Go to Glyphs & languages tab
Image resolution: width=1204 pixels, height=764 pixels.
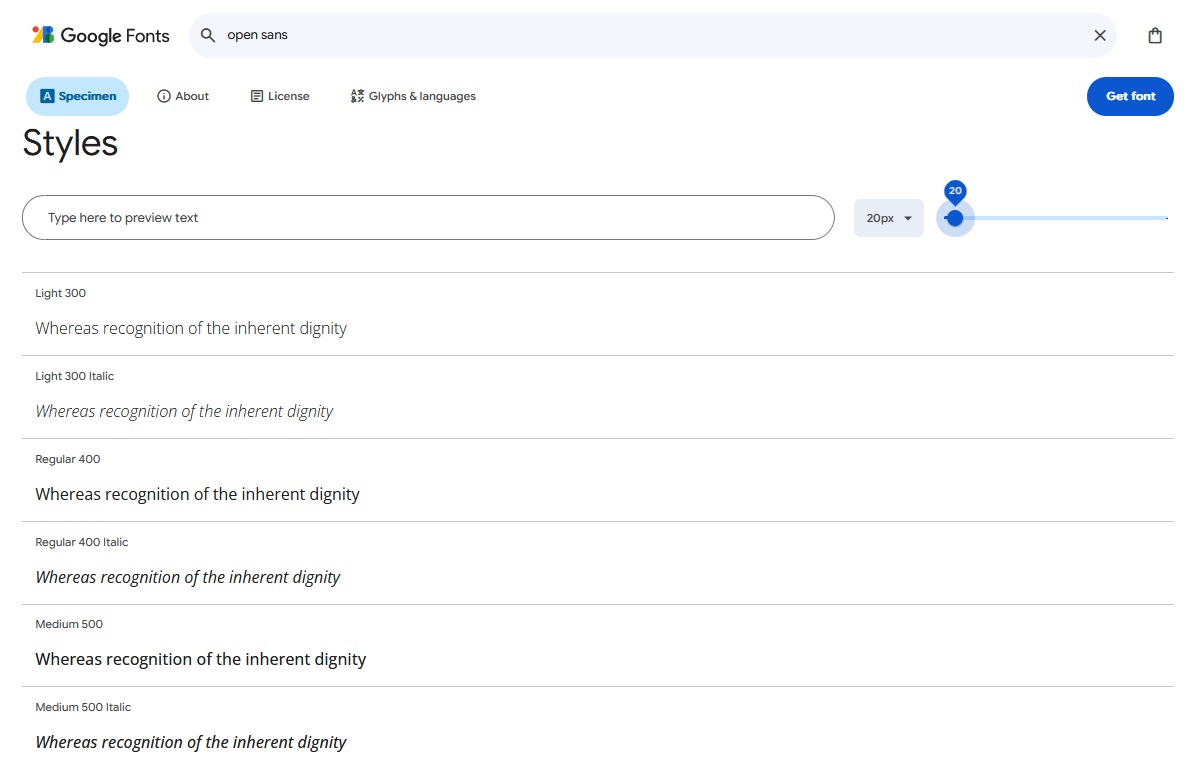pos(413,97)
